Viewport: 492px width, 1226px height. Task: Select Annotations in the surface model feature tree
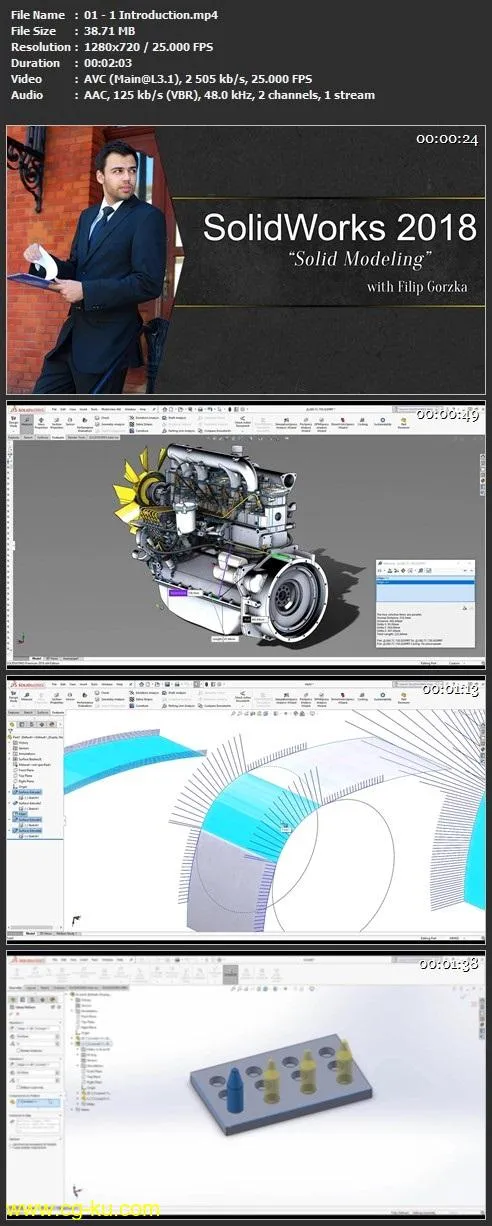26,753
